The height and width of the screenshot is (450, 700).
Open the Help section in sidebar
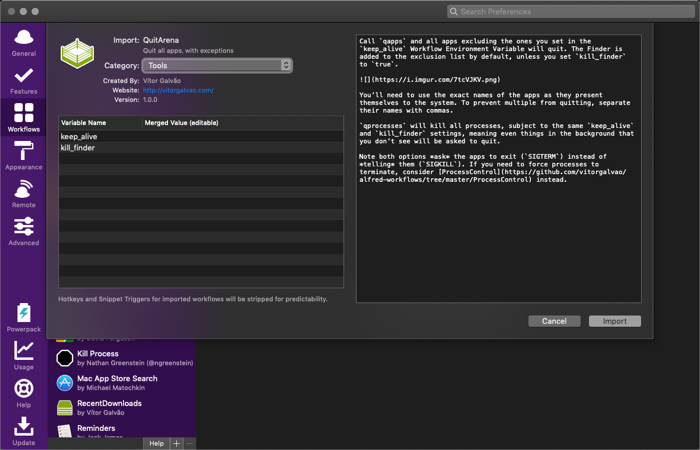[24, 393]
